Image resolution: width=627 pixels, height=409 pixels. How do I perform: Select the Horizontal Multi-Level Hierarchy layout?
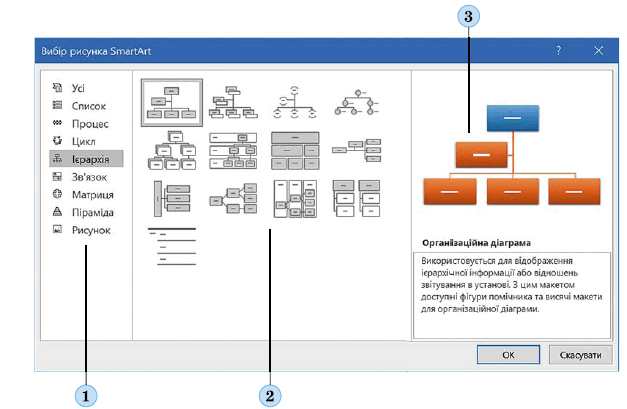pyautogui.click(x=172, y=199)
